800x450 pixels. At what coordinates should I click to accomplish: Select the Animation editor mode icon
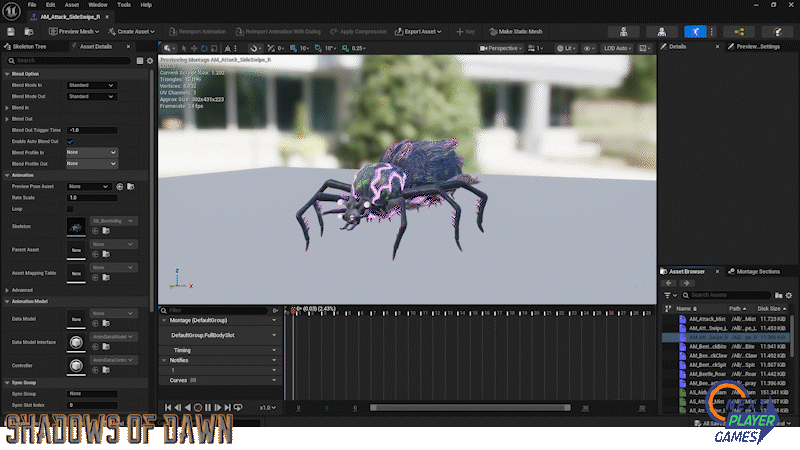[695, 32]
